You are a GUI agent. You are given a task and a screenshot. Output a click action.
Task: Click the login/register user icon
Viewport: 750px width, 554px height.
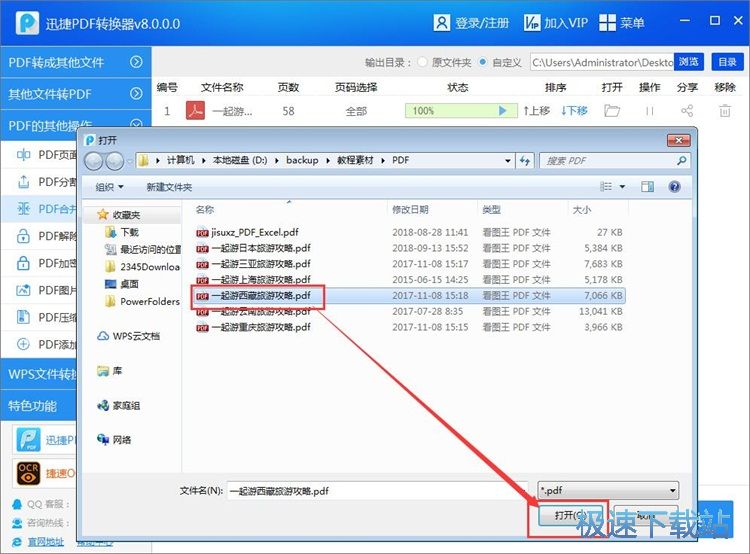click(x=441, y=22)
